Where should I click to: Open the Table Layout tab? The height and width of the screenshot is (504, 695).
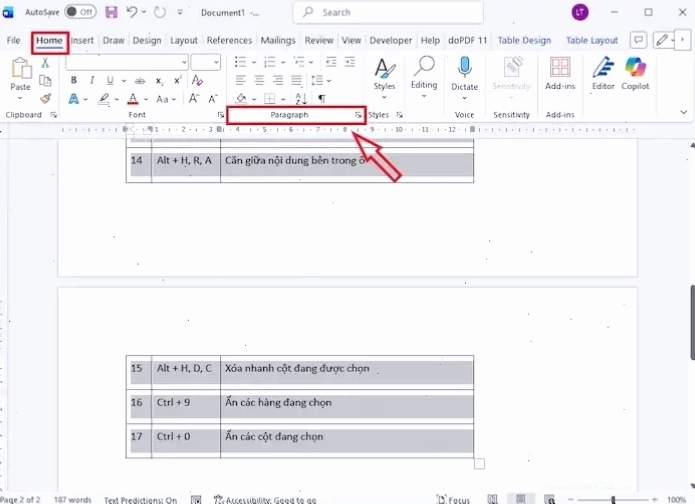coord(592,40)
